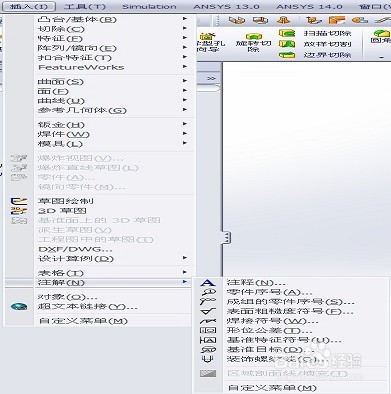Viewport: 391px width, 394px height.
Task: Click the 边界切除 toolbar icon
Action: [x=287, y=55]
